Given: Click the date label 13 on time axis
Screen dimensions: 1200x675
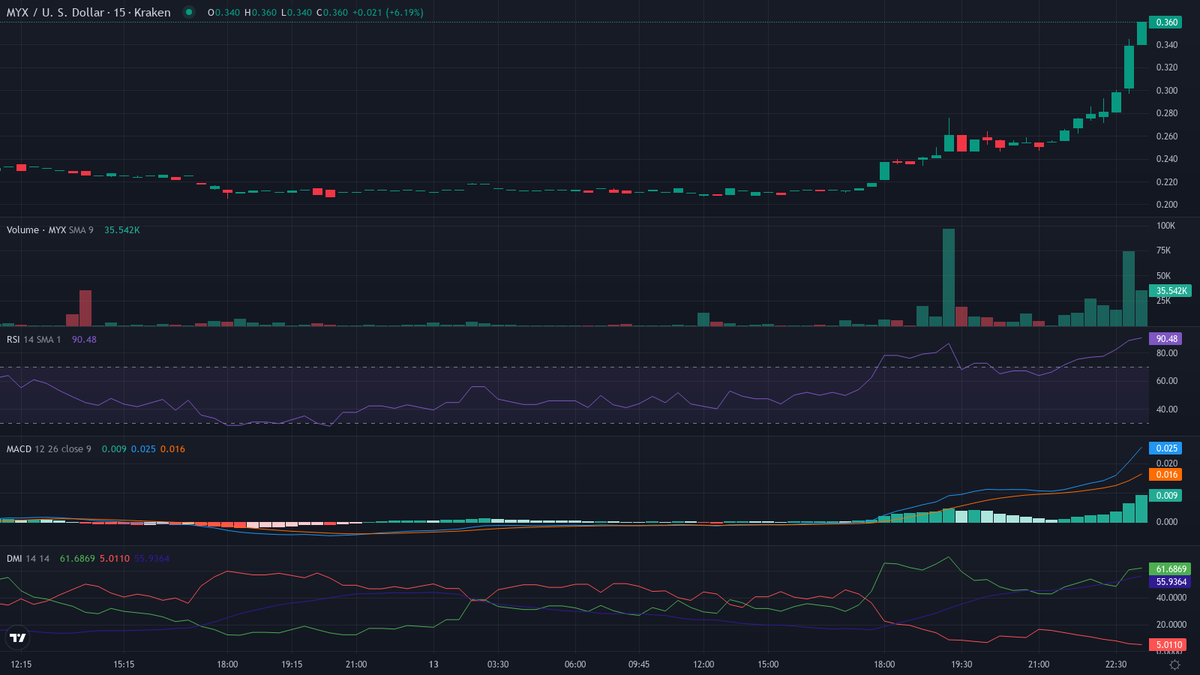Looking at the screenshot, I should pos(433,664).
